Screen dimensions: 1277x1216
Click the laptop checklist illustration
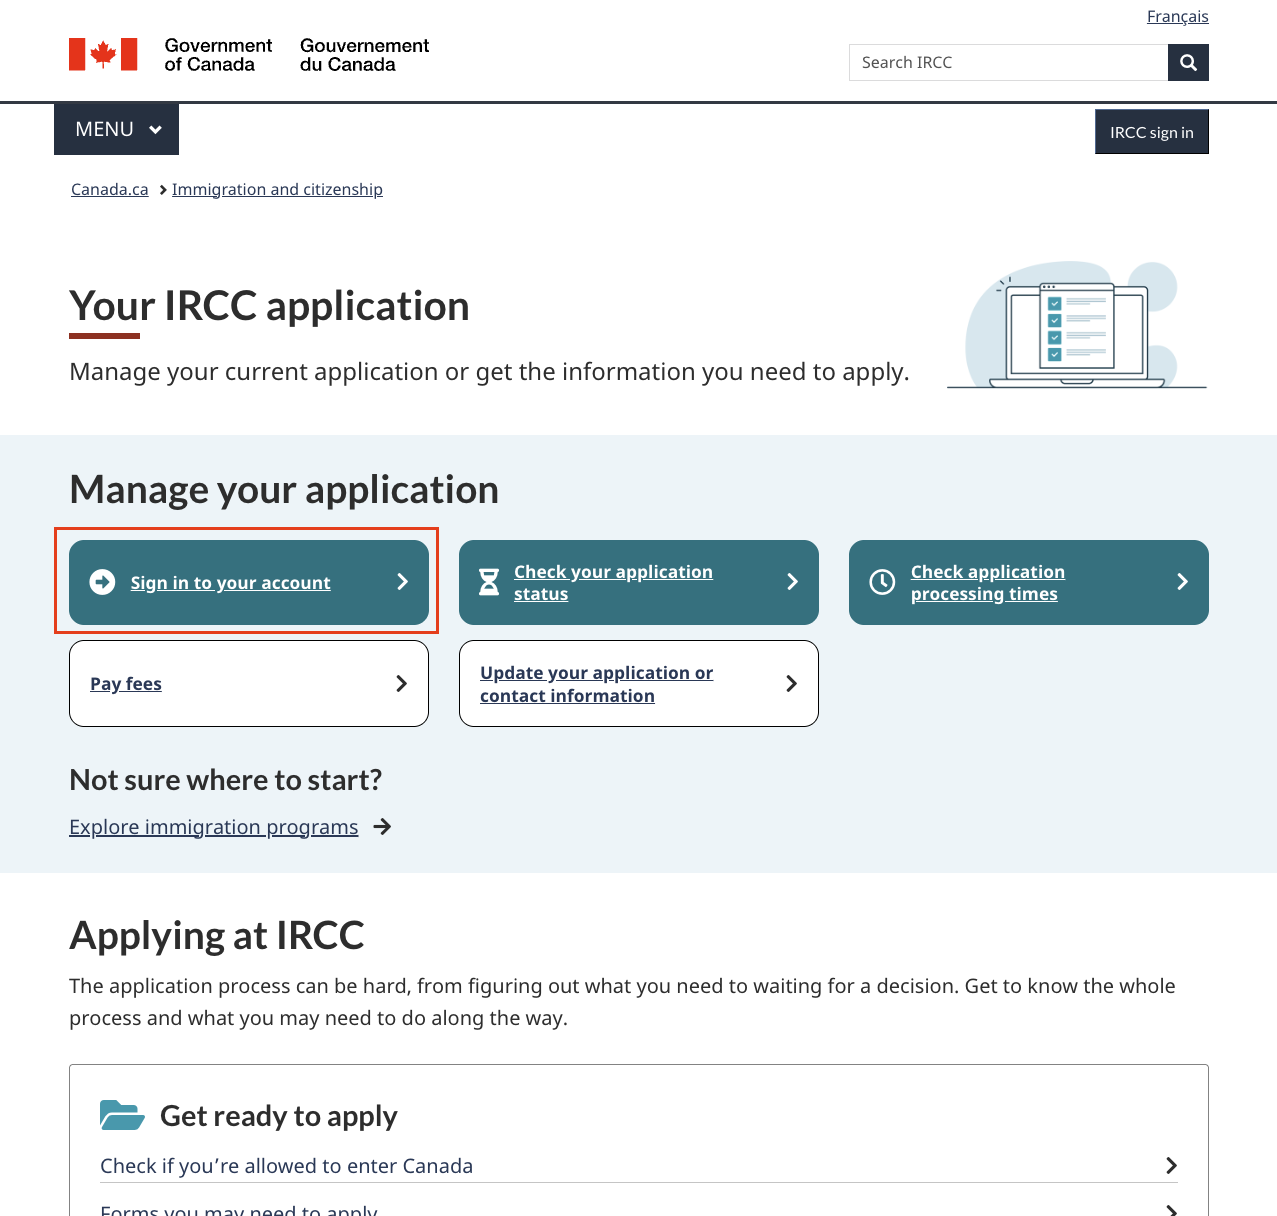click(1077, 327)
